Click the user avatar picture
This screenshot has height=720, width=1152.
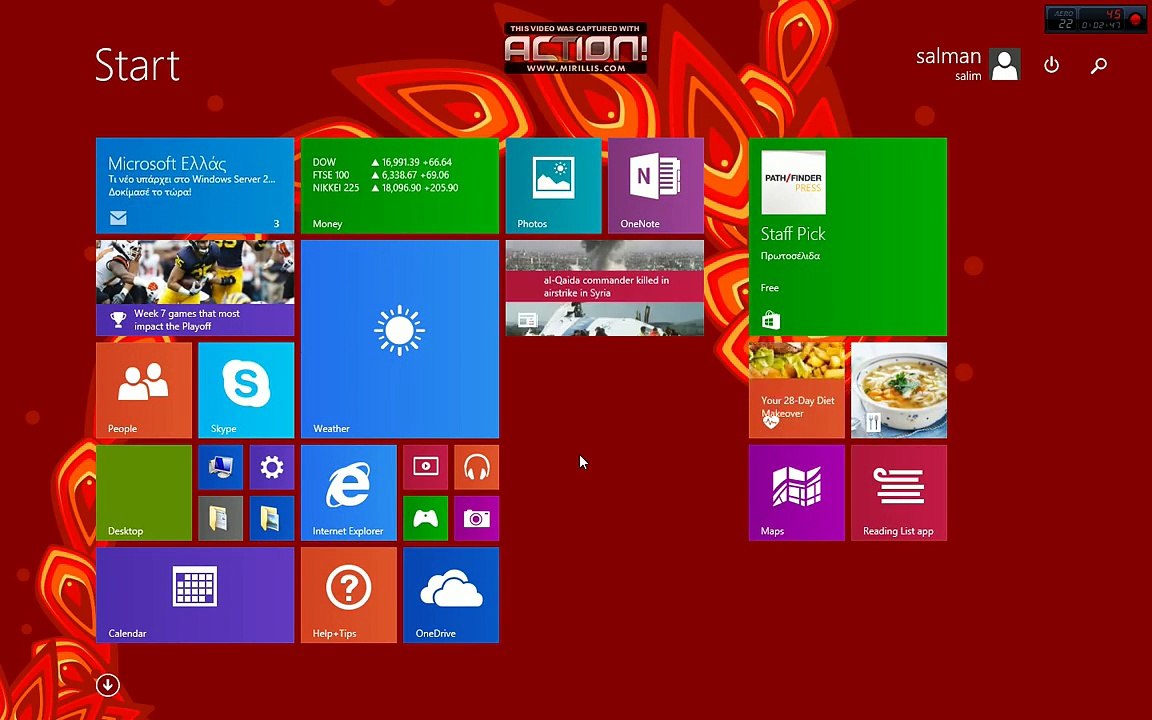pyautogui.click(x=1004, y=64)
